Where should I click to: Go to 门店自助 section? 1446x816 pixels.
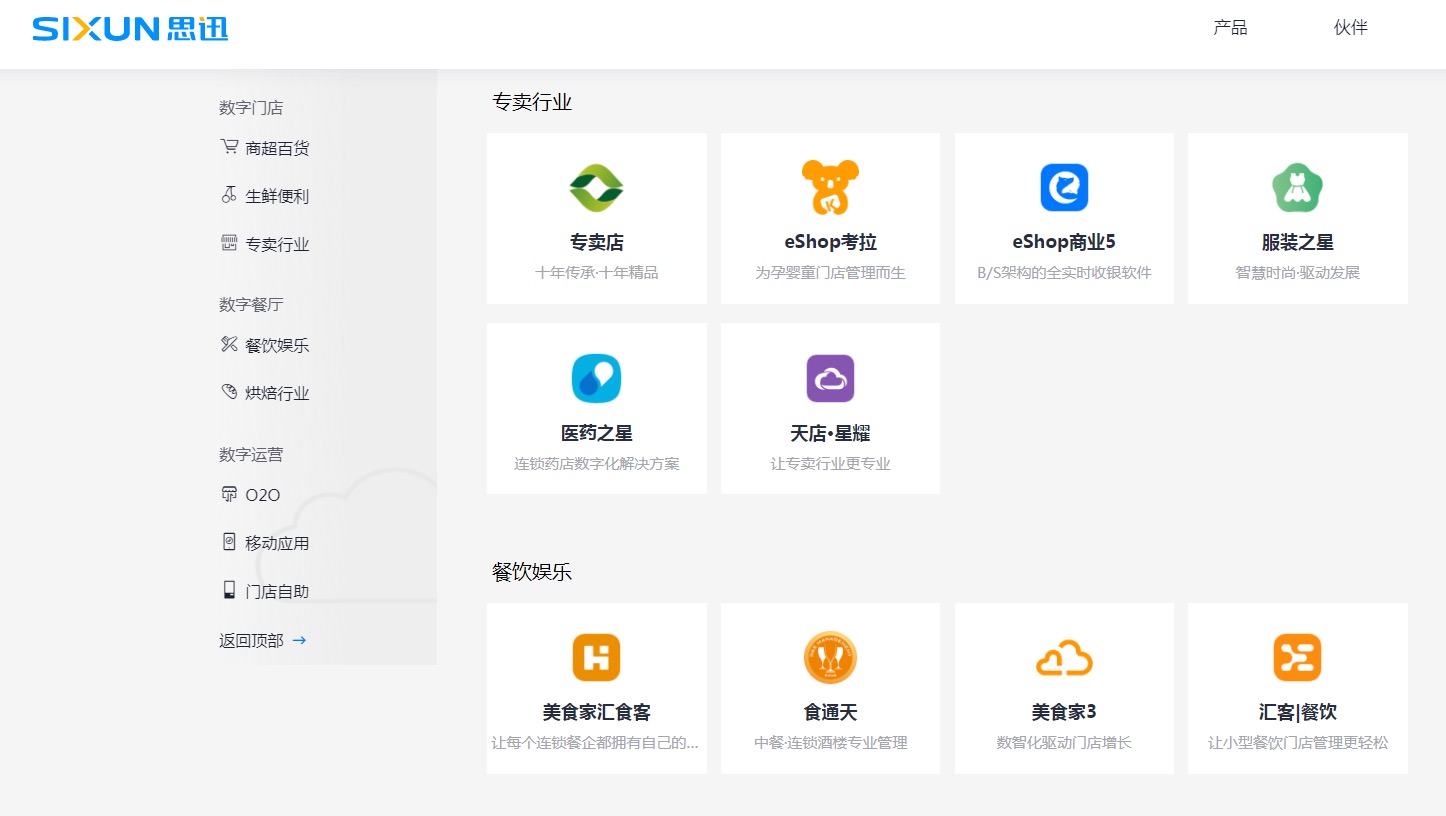click(277, 591)
